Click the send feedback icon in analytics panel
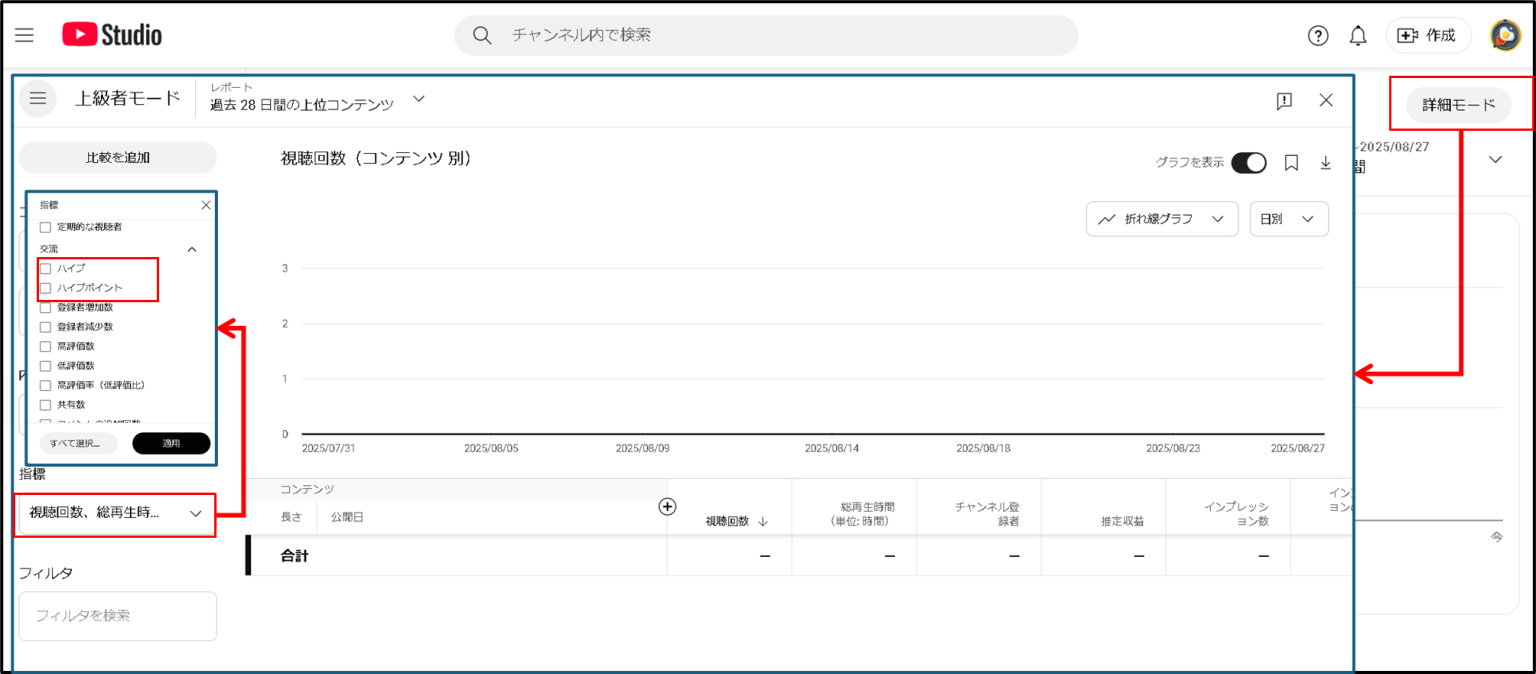Screen dimensions: 1536x674 tap(1284, 100)
